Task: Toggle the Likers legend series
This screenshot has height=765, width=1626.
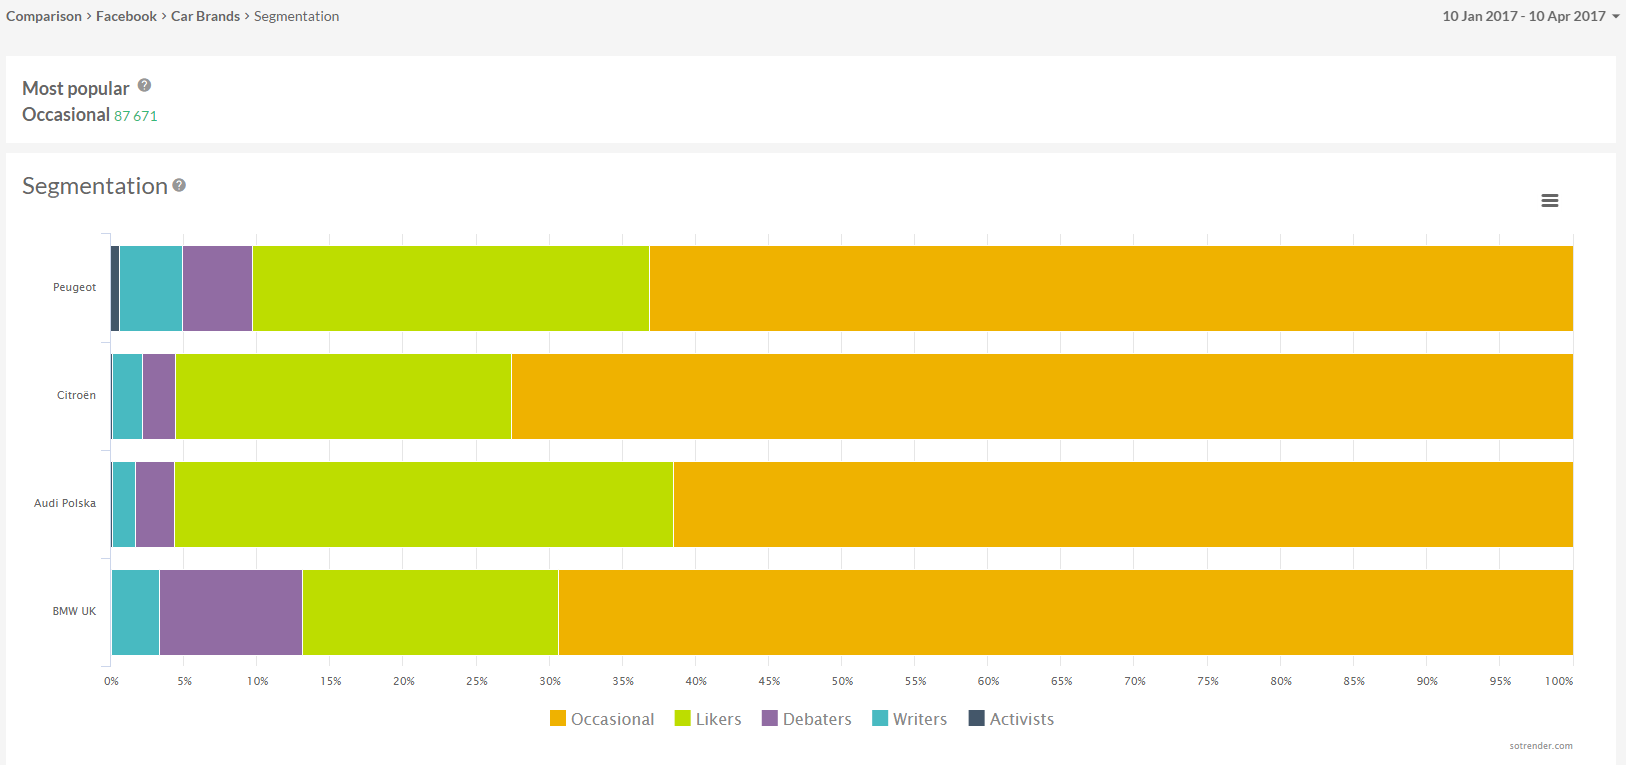Action: coord(708,719)
